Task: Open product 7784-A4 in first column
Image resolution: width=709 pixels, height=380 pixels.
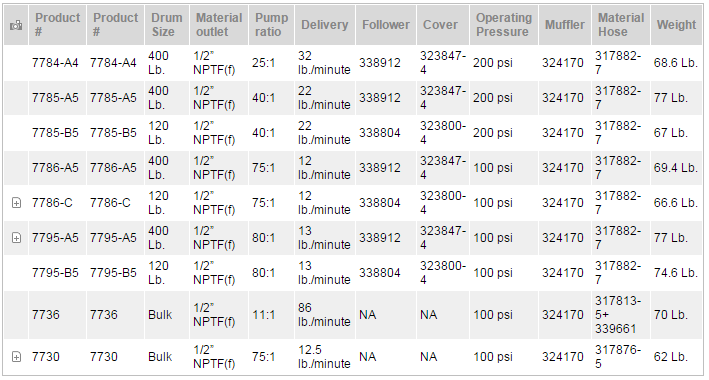Action: coord(55,63)
